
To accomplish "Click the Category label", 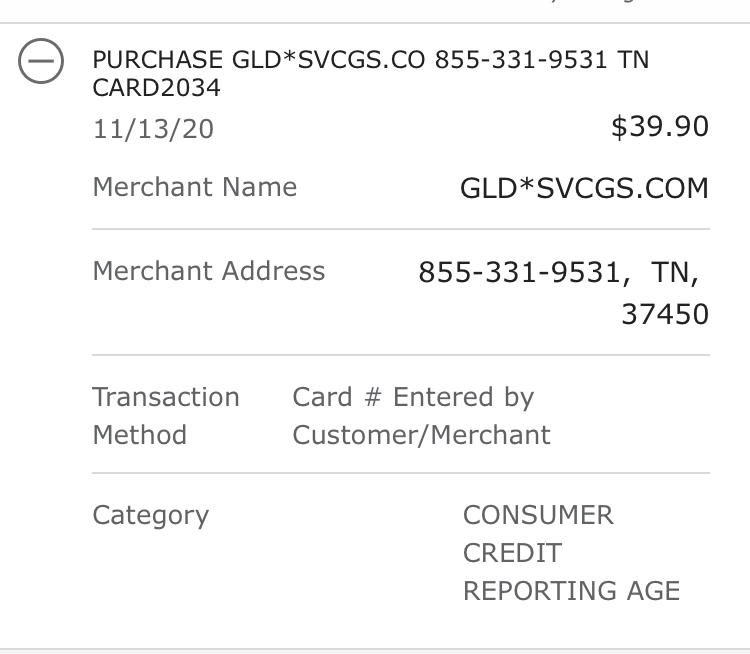I will click(151, 516).
